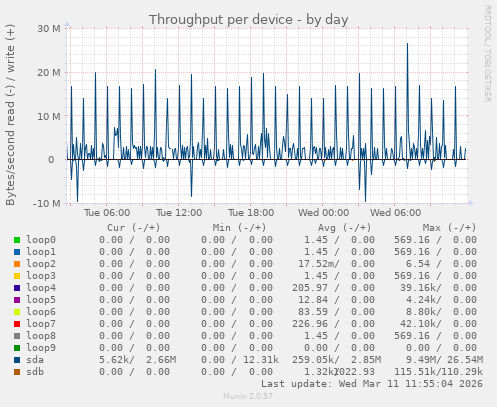Click the loop8 gray legend swatch

[x=17, y=336]
